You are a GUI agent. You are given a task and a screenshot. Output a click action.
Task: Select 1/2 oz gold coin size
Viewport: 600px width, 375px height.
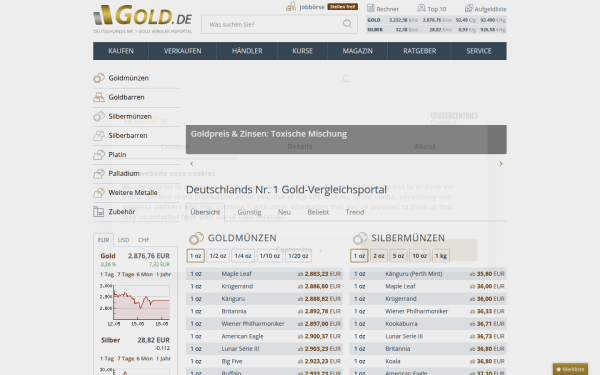point(218,256)
